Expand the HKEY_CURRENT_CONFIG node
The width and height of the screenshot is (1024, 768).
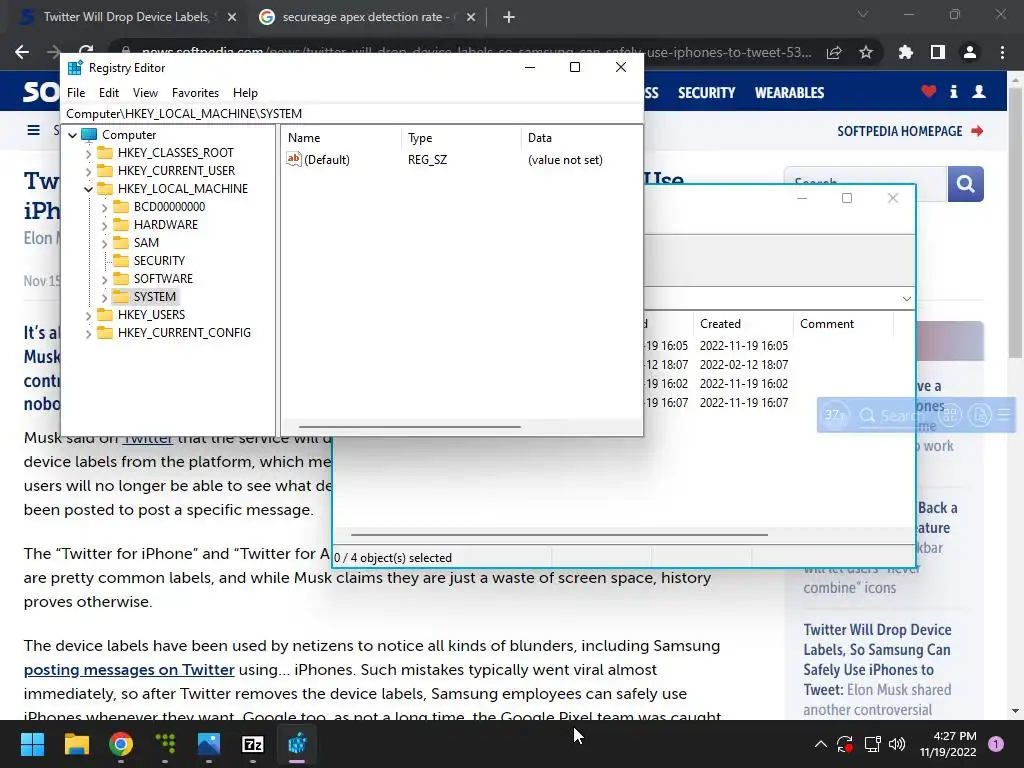coord(89,333)
